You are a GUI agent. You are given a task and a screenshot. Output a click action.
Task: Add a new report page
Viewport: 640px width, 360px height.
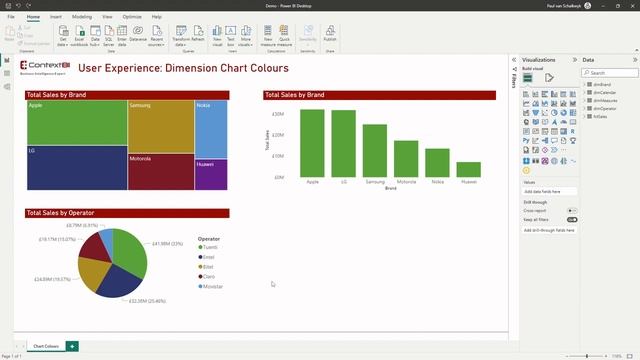tap(72, 346)
